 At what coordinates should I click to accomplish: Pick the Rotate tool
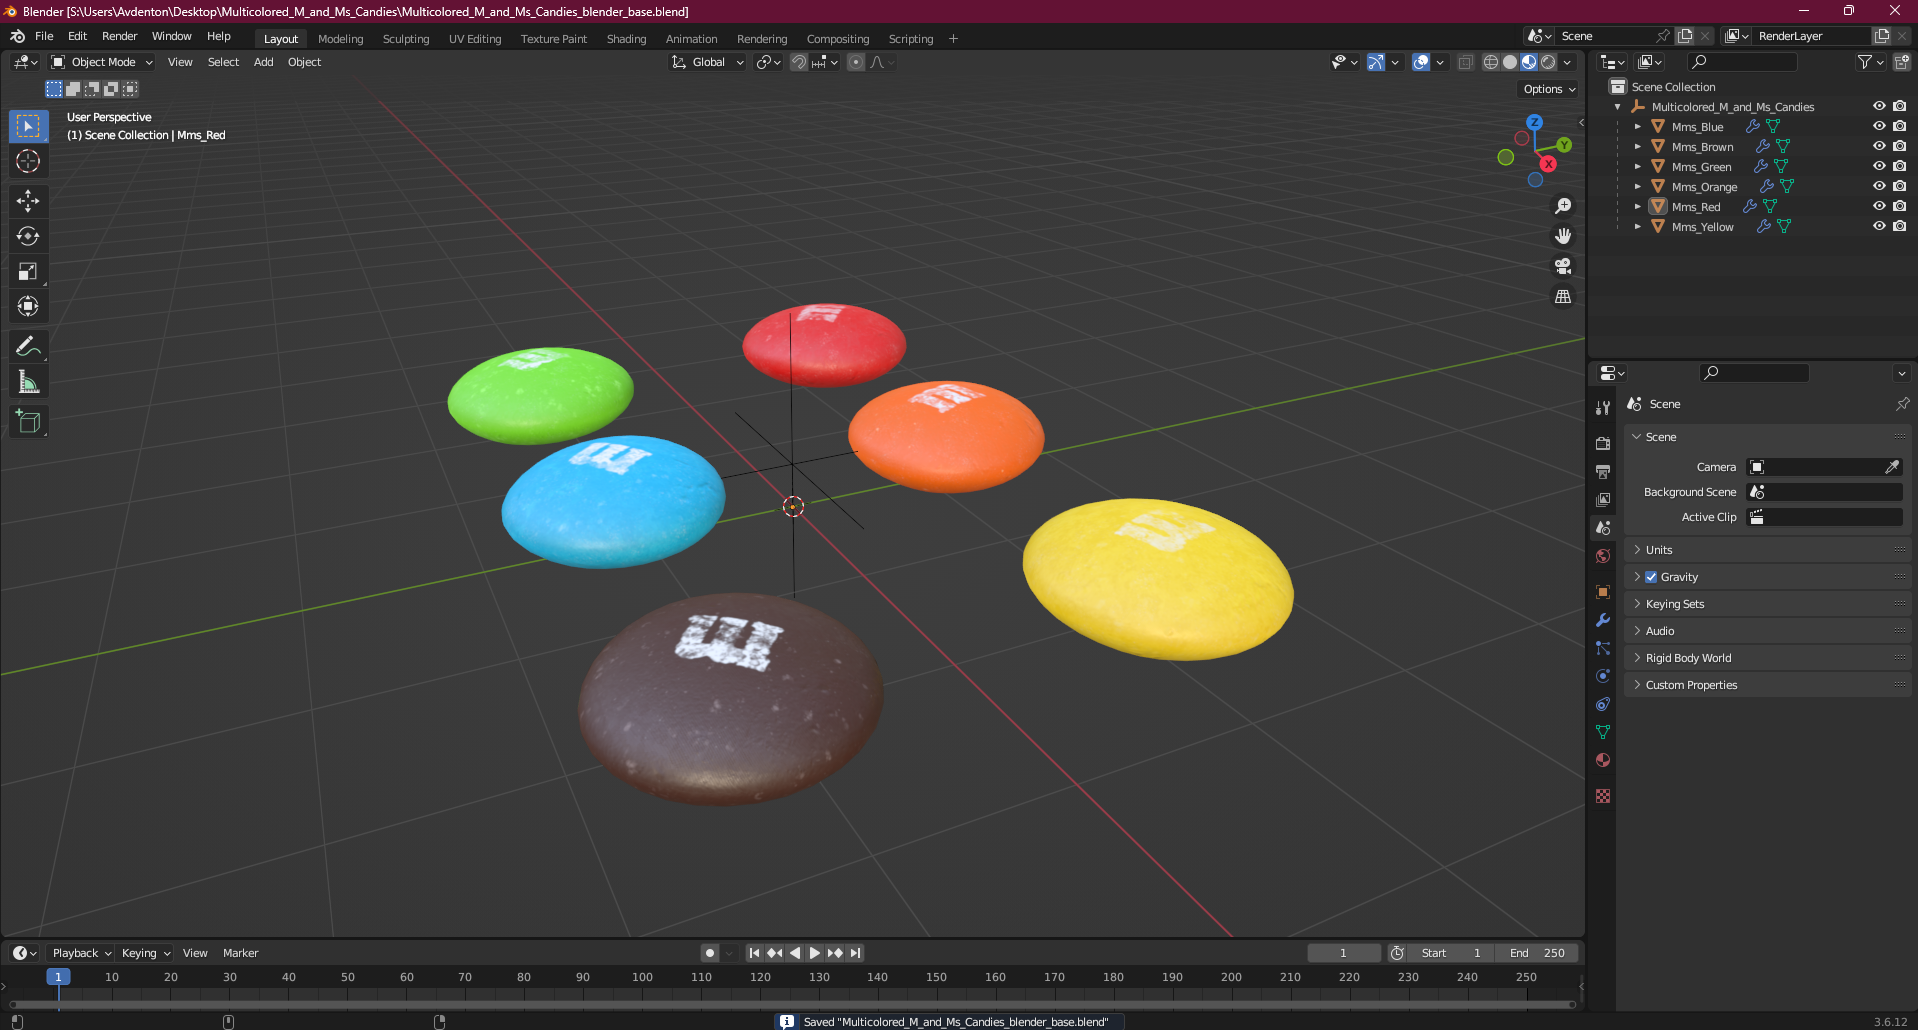pos(28,236)
